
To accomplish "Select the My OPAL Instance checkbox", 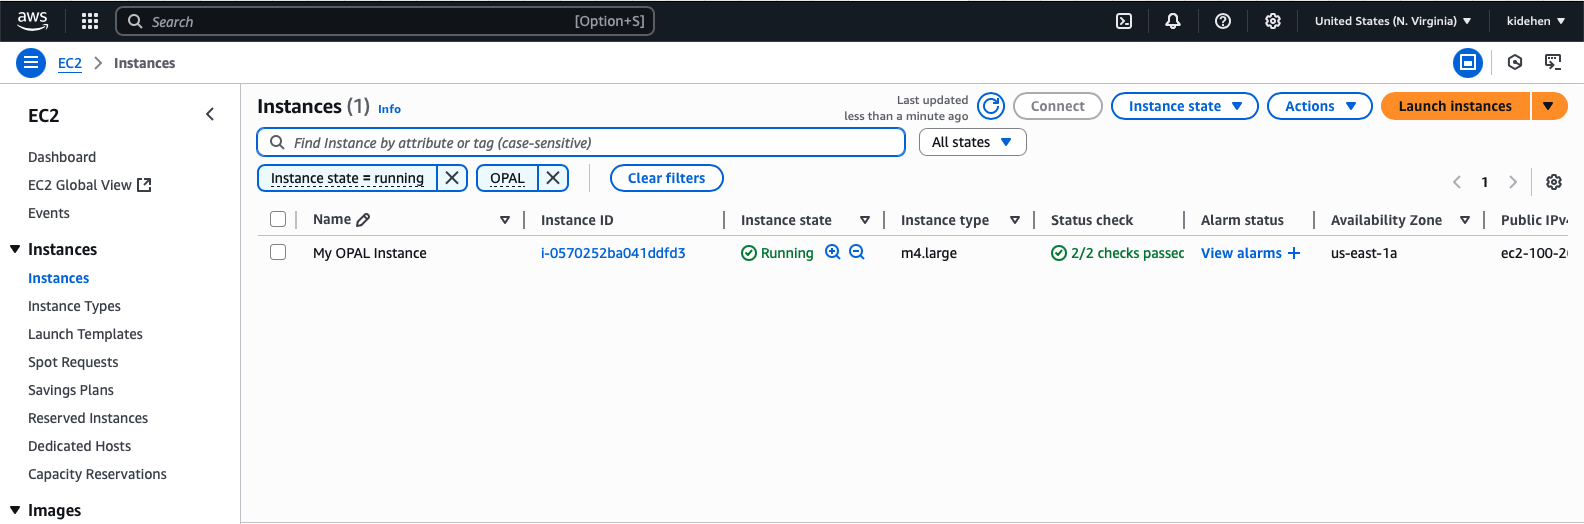I will tap(278, 252).
